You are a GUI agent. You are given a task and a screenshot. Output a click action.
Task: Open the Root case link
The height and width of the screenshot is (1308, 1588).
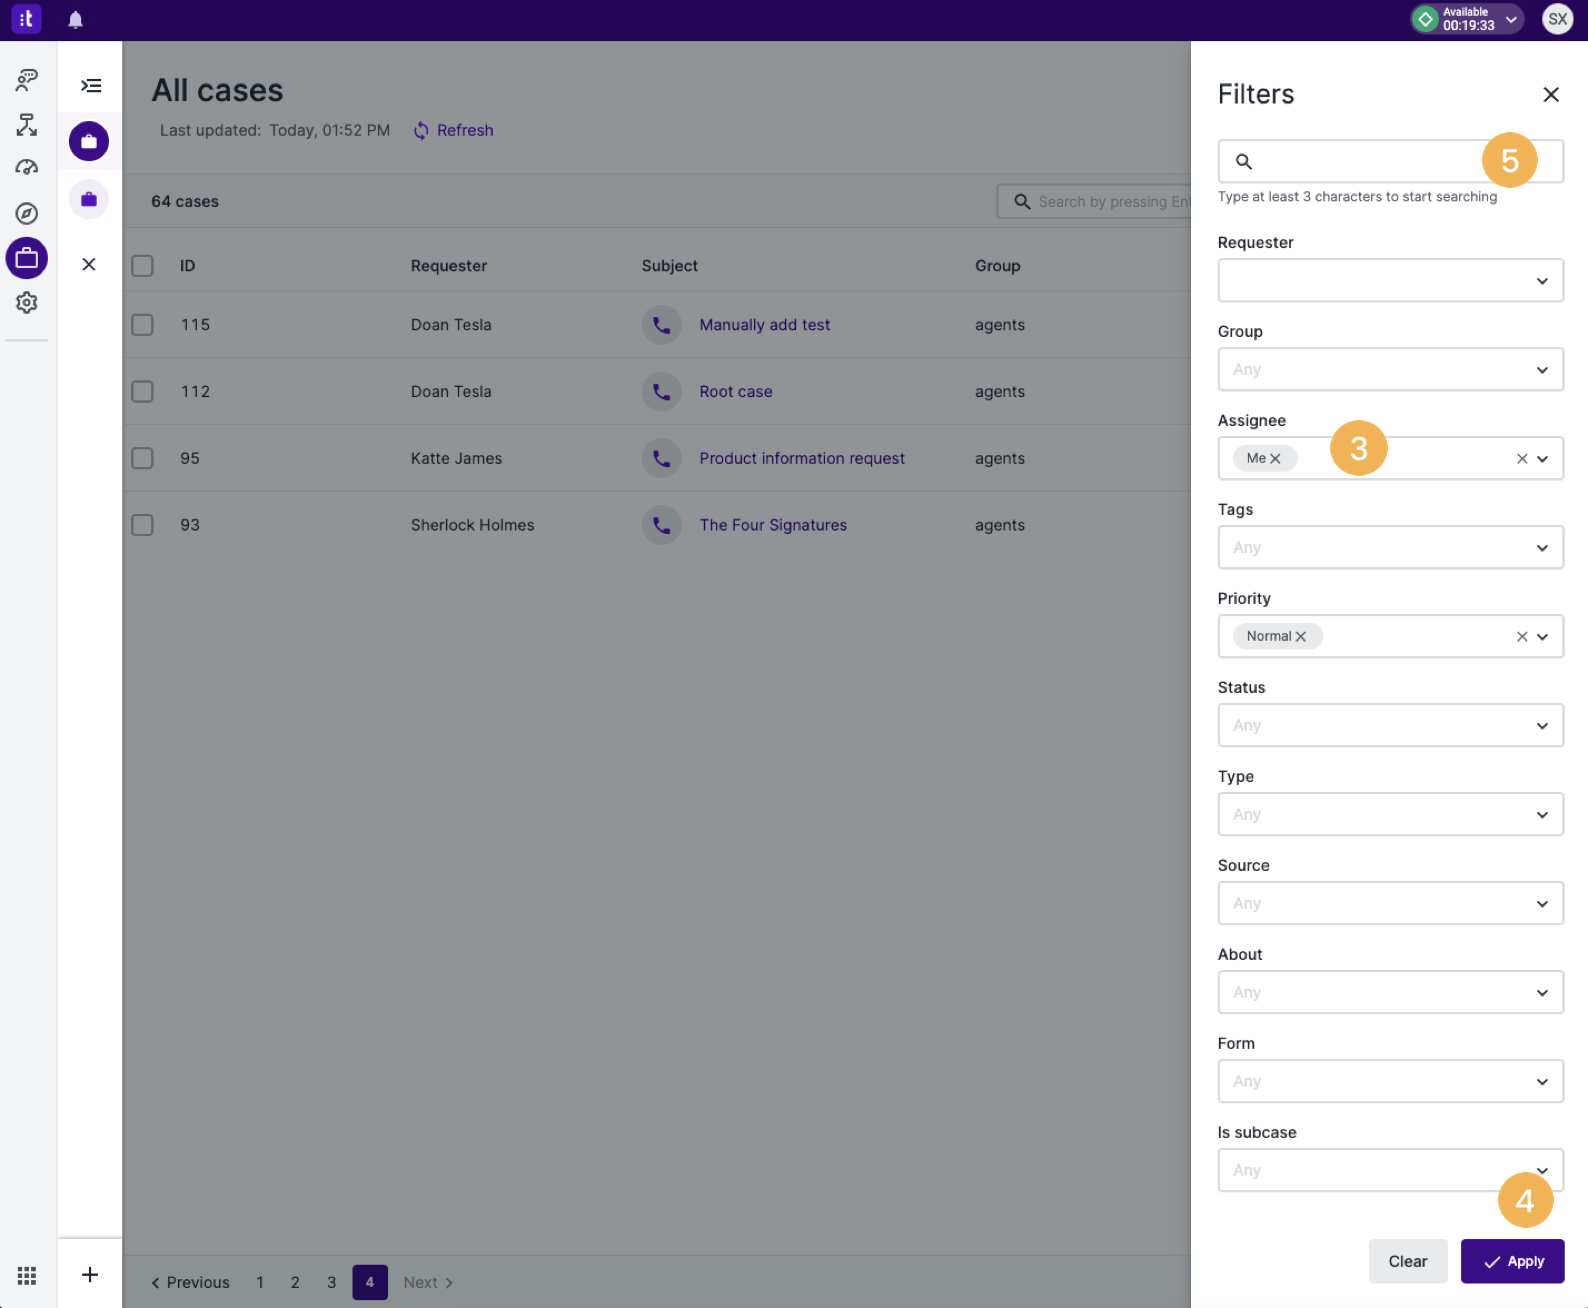tap(736, 392)
